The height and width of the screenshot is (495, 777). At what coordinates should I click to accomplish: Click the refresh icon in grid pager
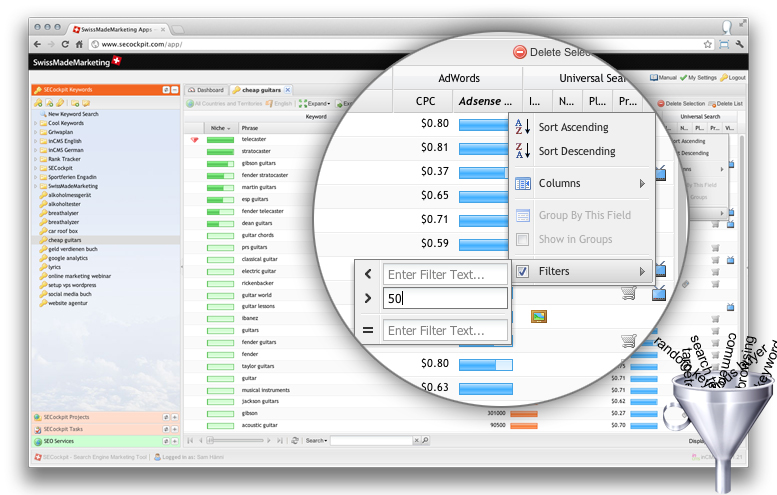[295, 440]
